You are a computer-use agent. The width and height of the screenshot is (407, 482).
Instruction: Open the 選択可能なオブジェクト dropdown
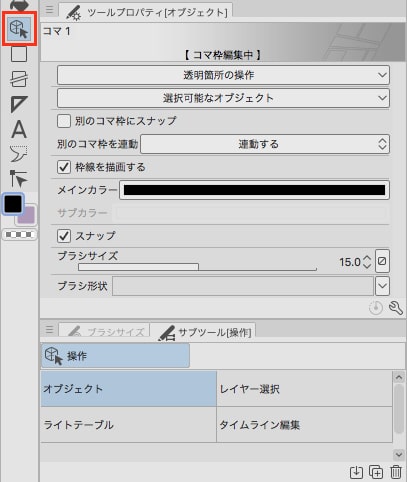coord(223,98)
